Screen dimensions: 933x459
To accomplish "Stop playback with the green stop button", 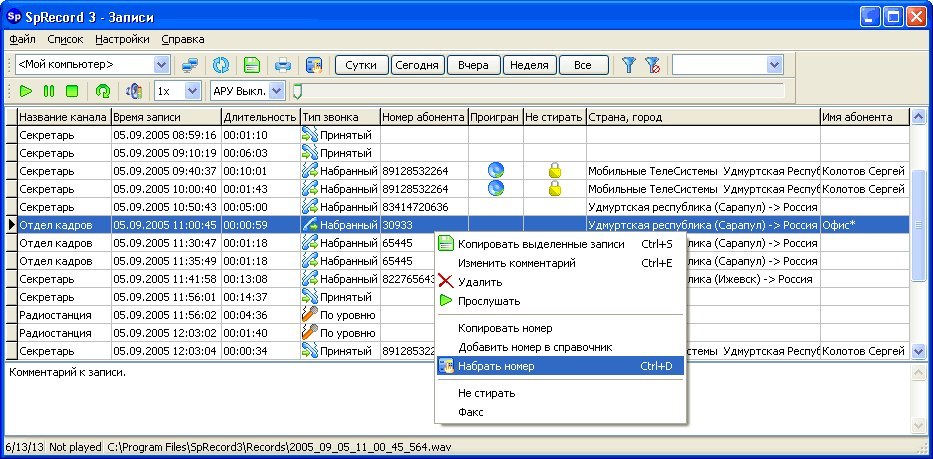I will [x=72, y=91].
